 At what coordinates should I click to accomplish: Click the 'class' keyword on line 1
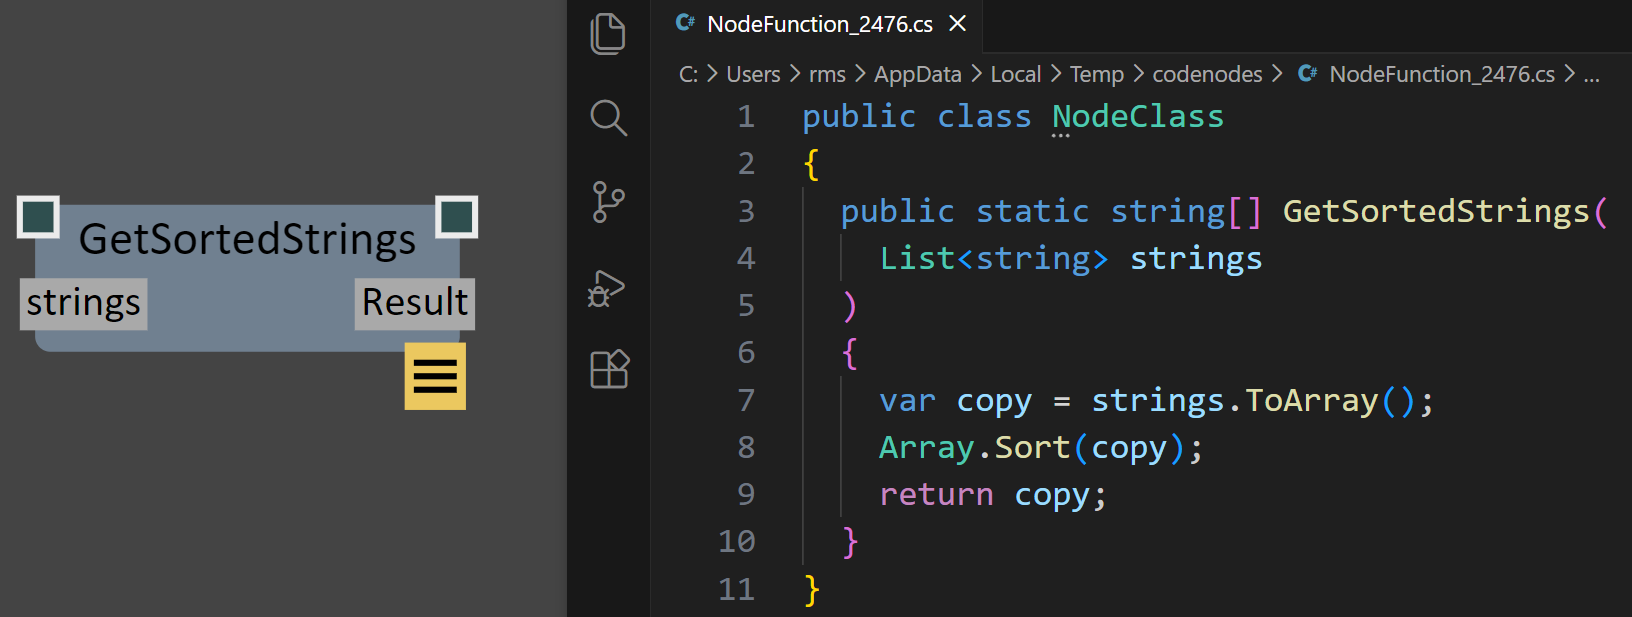984,117
